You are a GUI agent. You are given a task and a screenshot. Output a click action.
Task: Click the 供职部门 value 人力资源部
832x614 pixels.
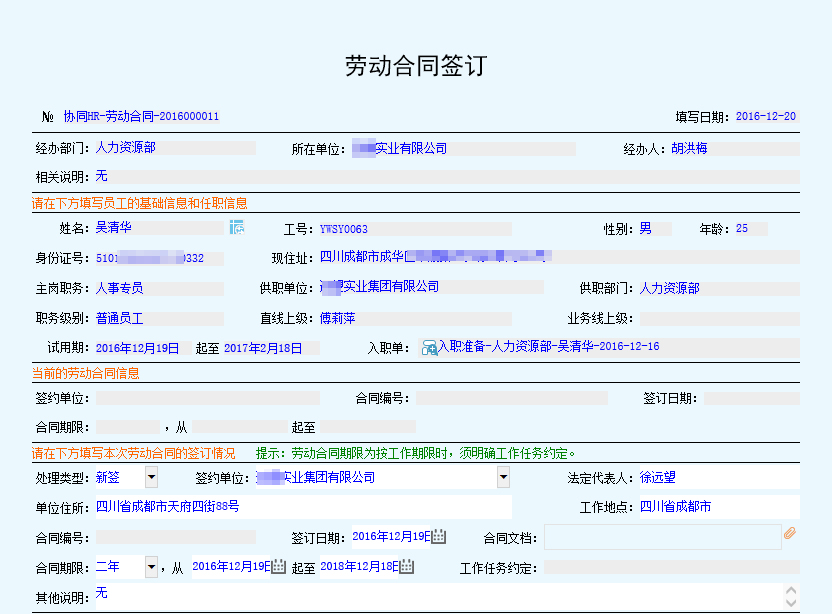click(x=670, y=288)
